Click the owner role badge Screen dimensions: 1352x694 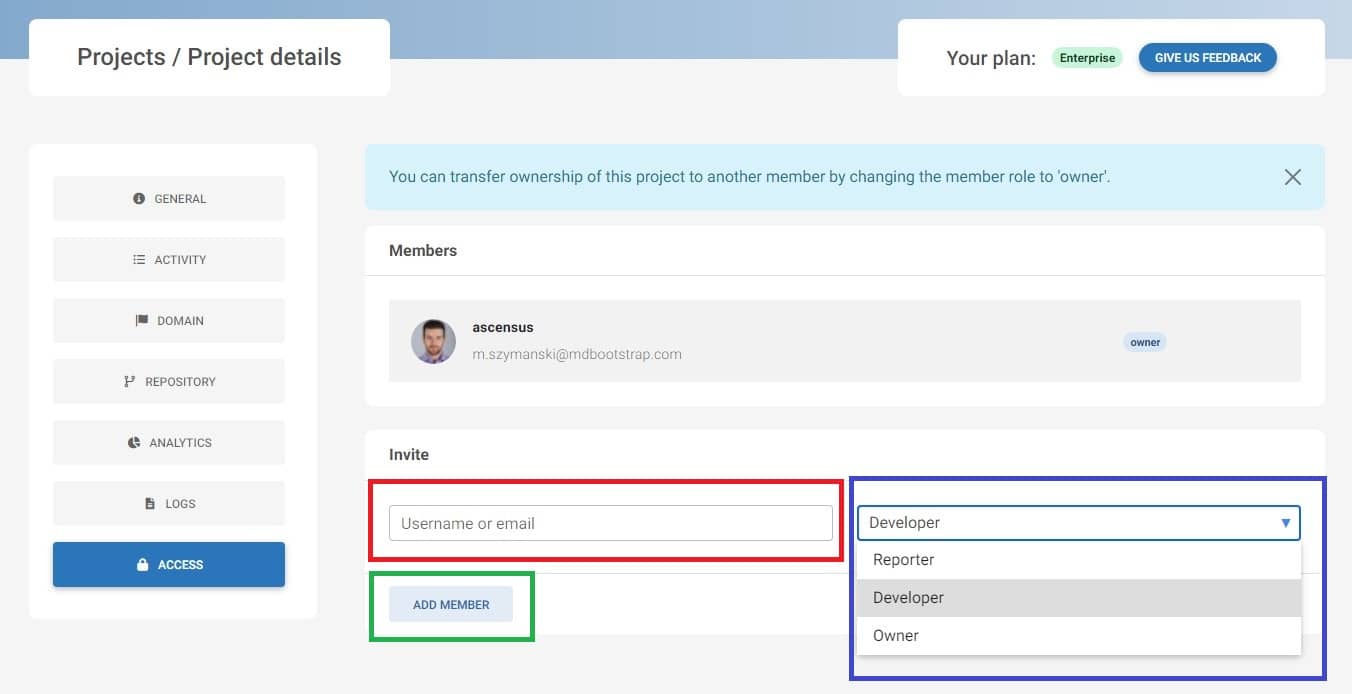[1145, 342]
